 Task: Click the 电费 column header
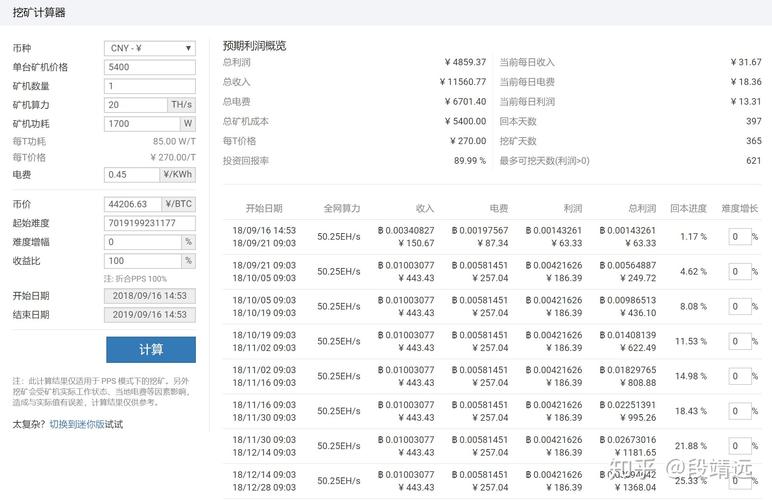pyautogui.click(x=499, y=208)
